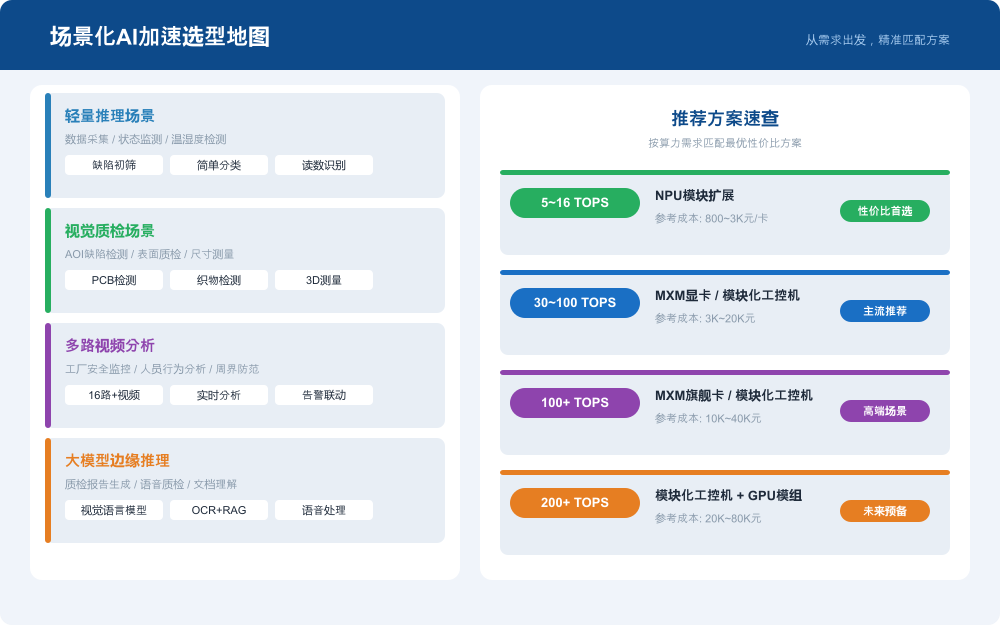
Task: Select the 实时分析 option
Action: pyautogui.click(x=219, y=395)
